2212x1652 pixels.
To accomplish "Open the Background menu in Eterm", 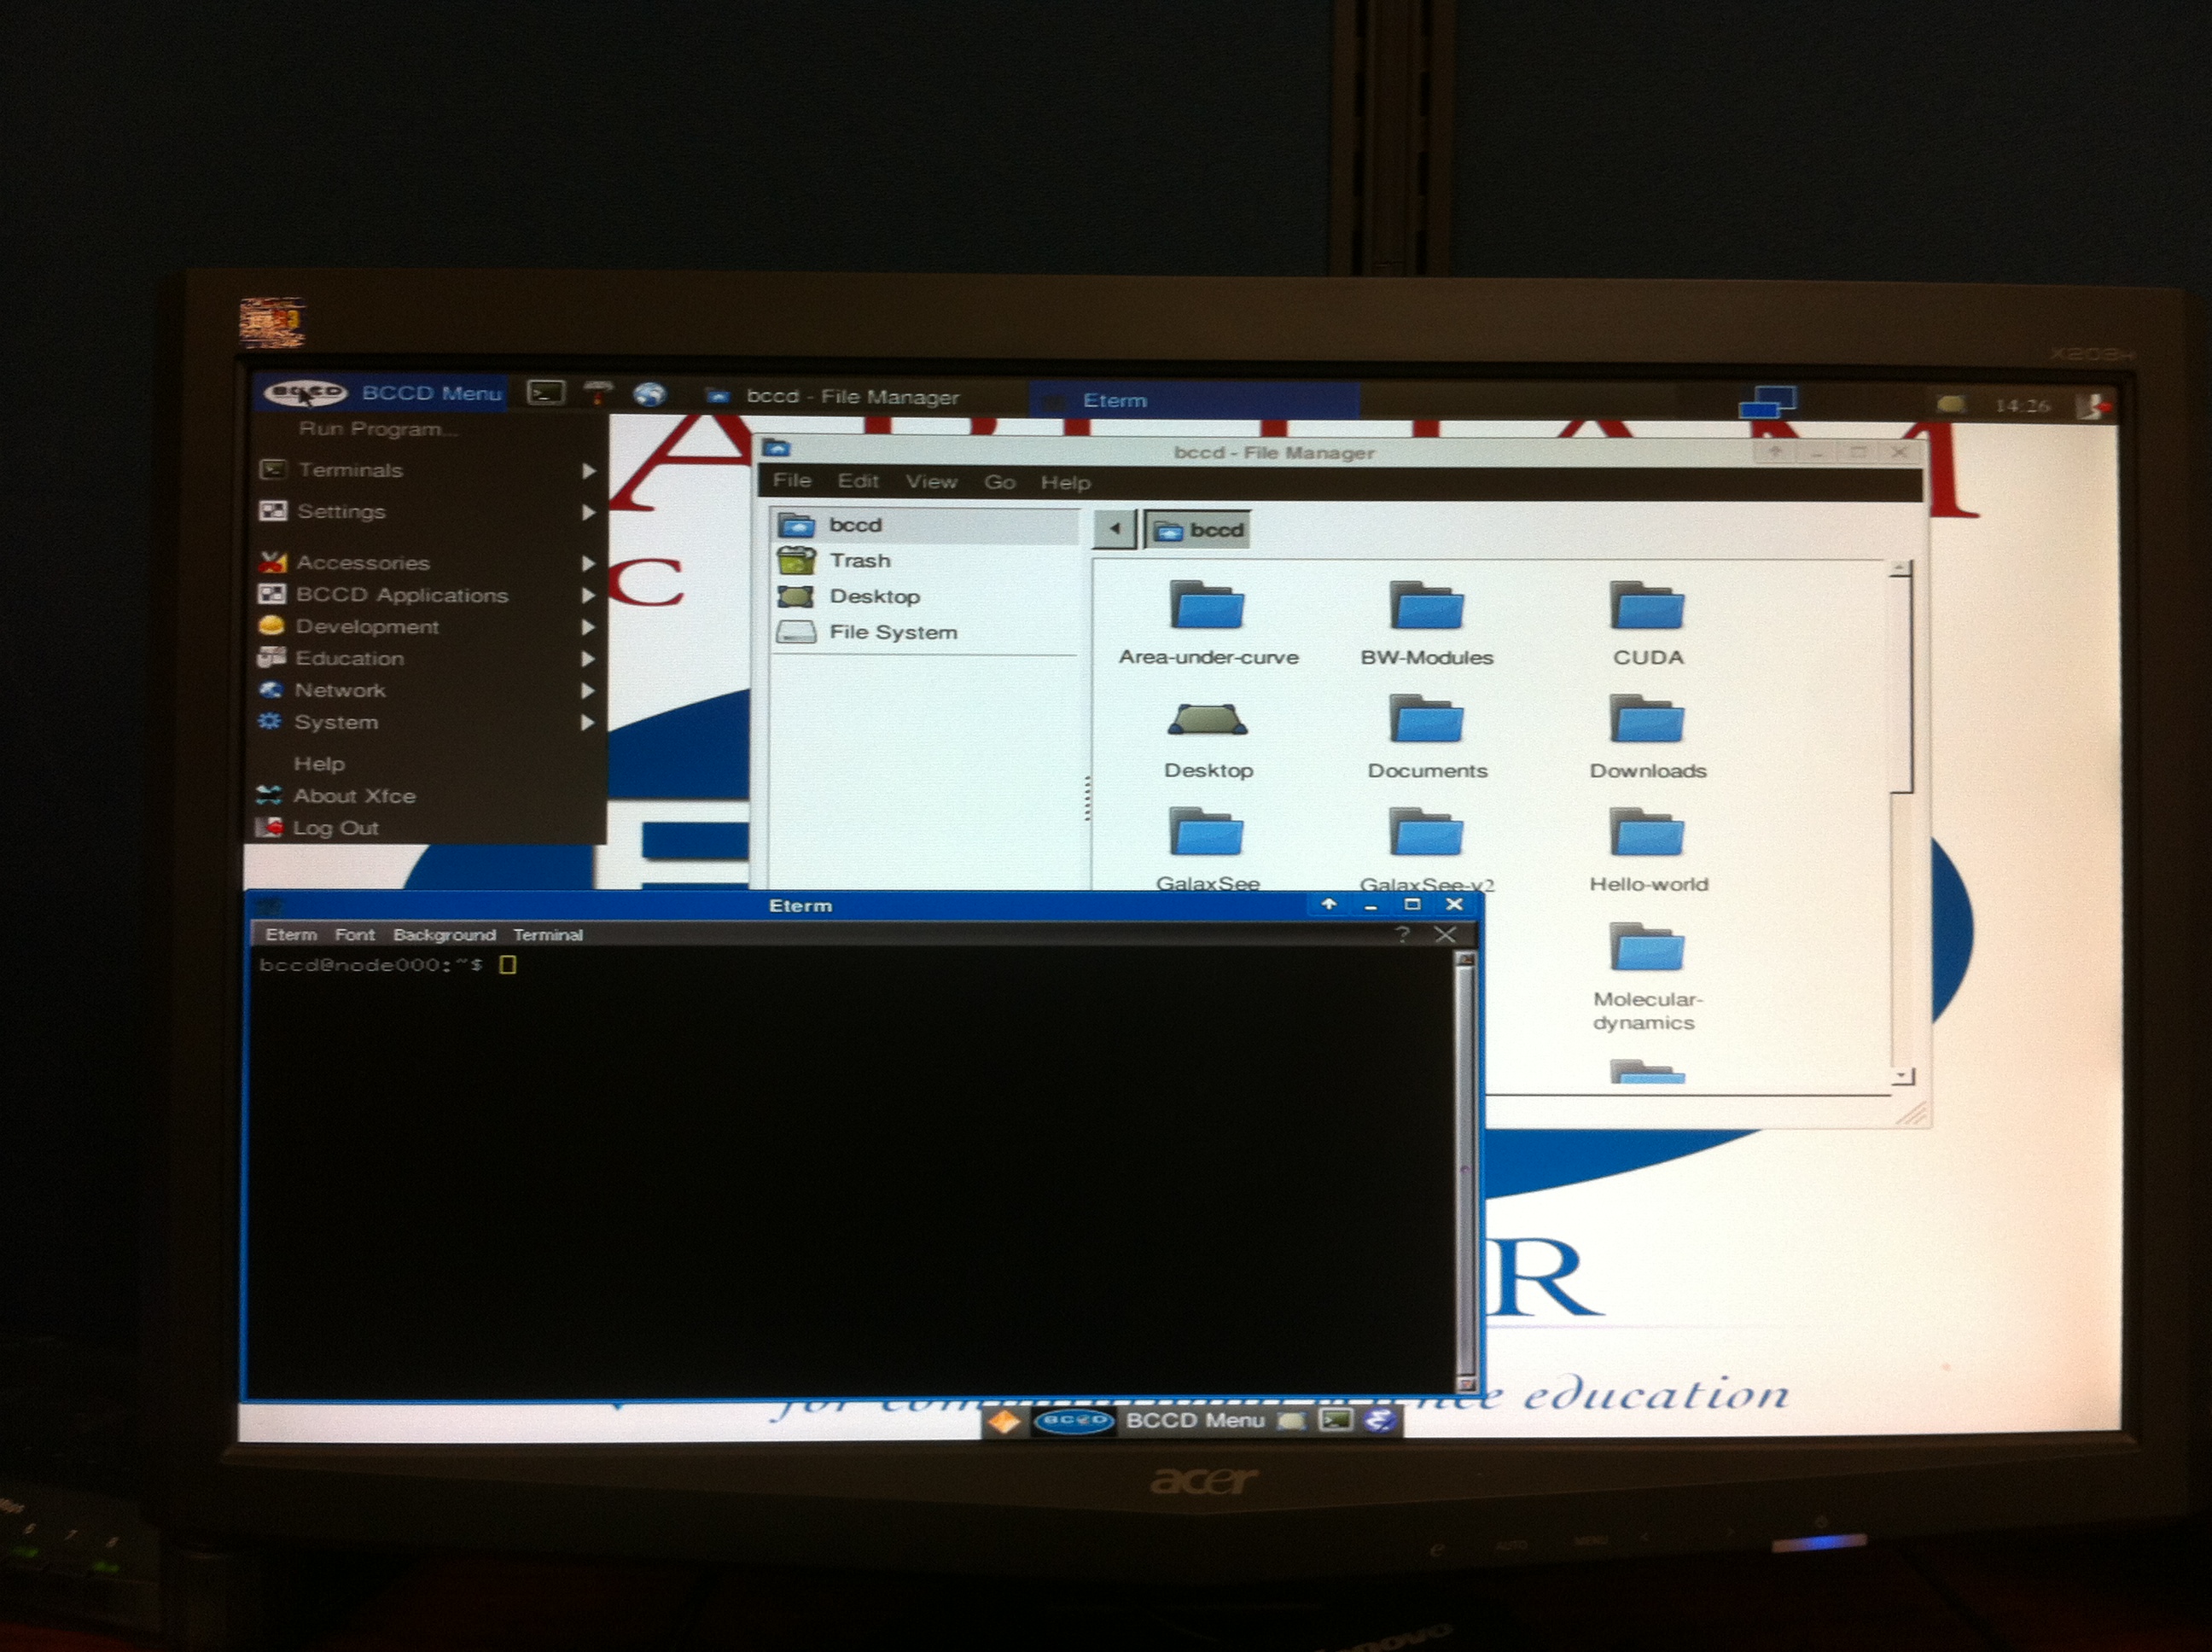I will click(x=444, y=935).
